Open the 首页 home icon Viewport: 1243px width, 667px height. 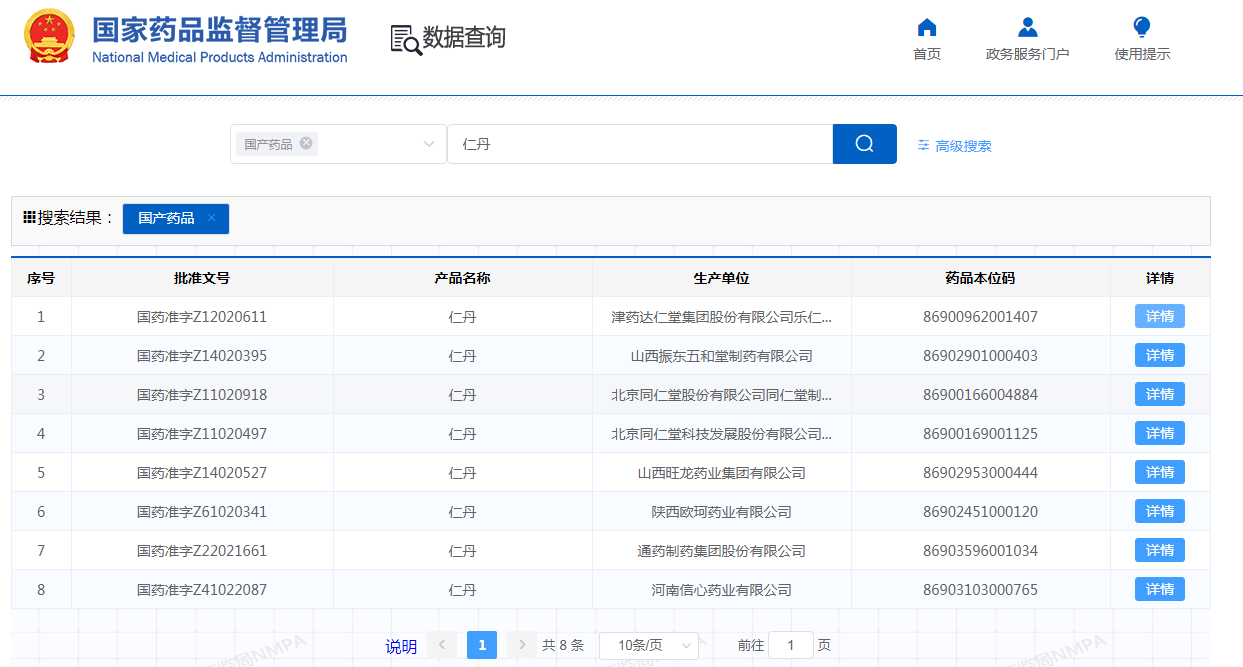pos(927,28)
